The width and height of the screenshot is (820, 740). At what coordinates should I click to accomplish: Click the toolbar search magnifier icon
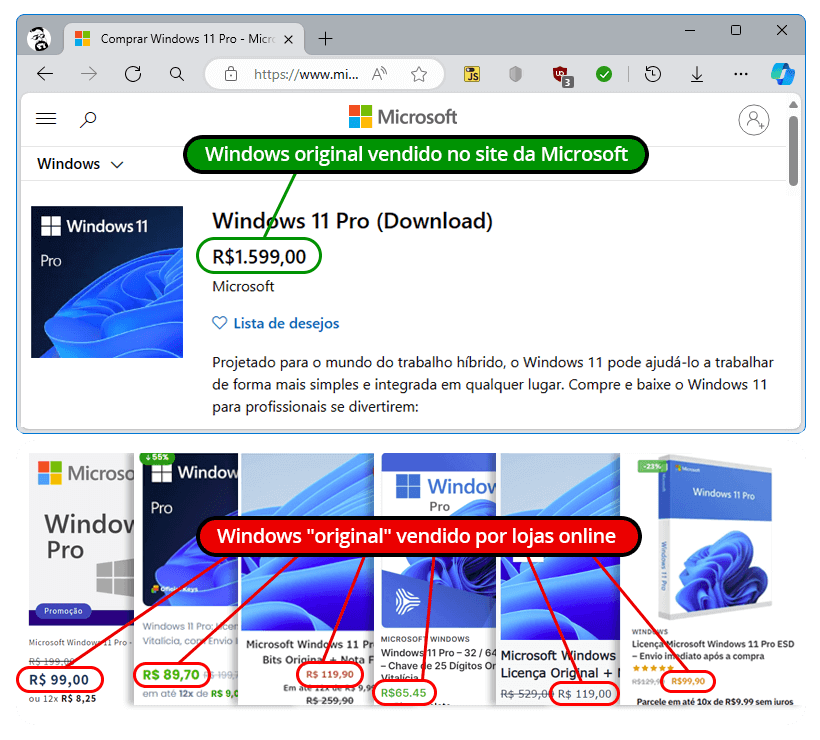tap(177, 74)
